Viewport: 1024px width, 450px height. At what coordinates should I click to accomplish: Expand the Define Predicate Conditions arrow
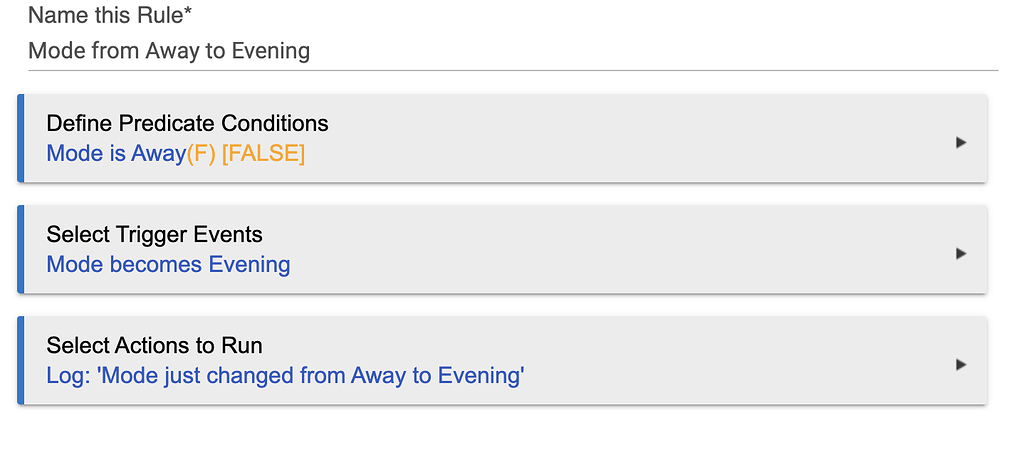(x=960, y=143)
